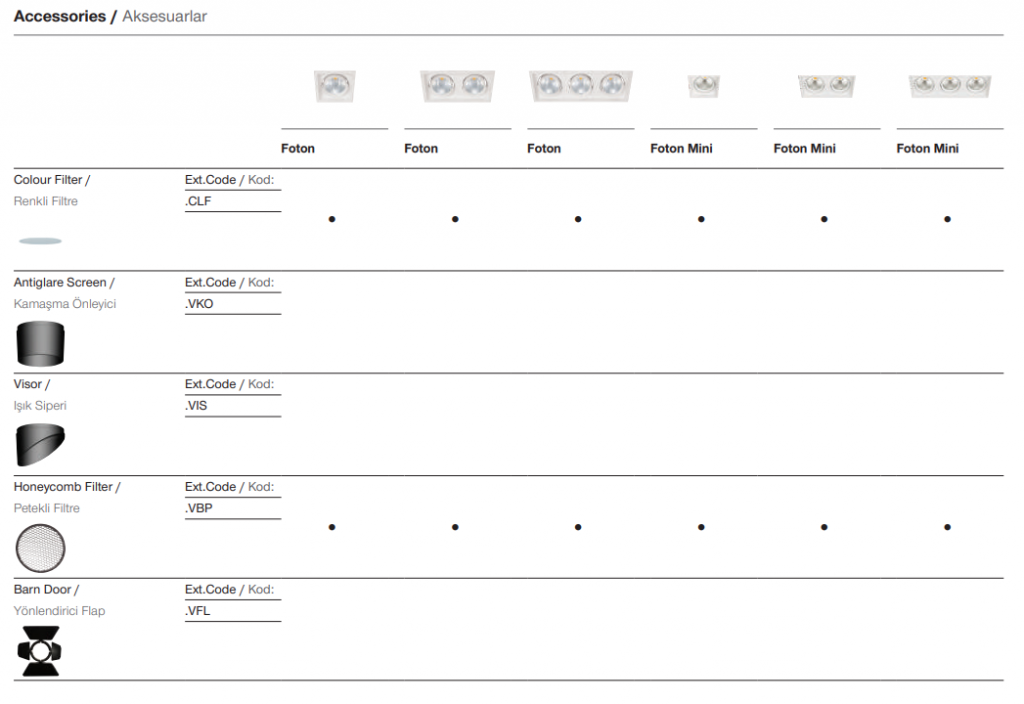
Task: Click the Barn Door / Yönlendirici Flap label
Action: 59,600
